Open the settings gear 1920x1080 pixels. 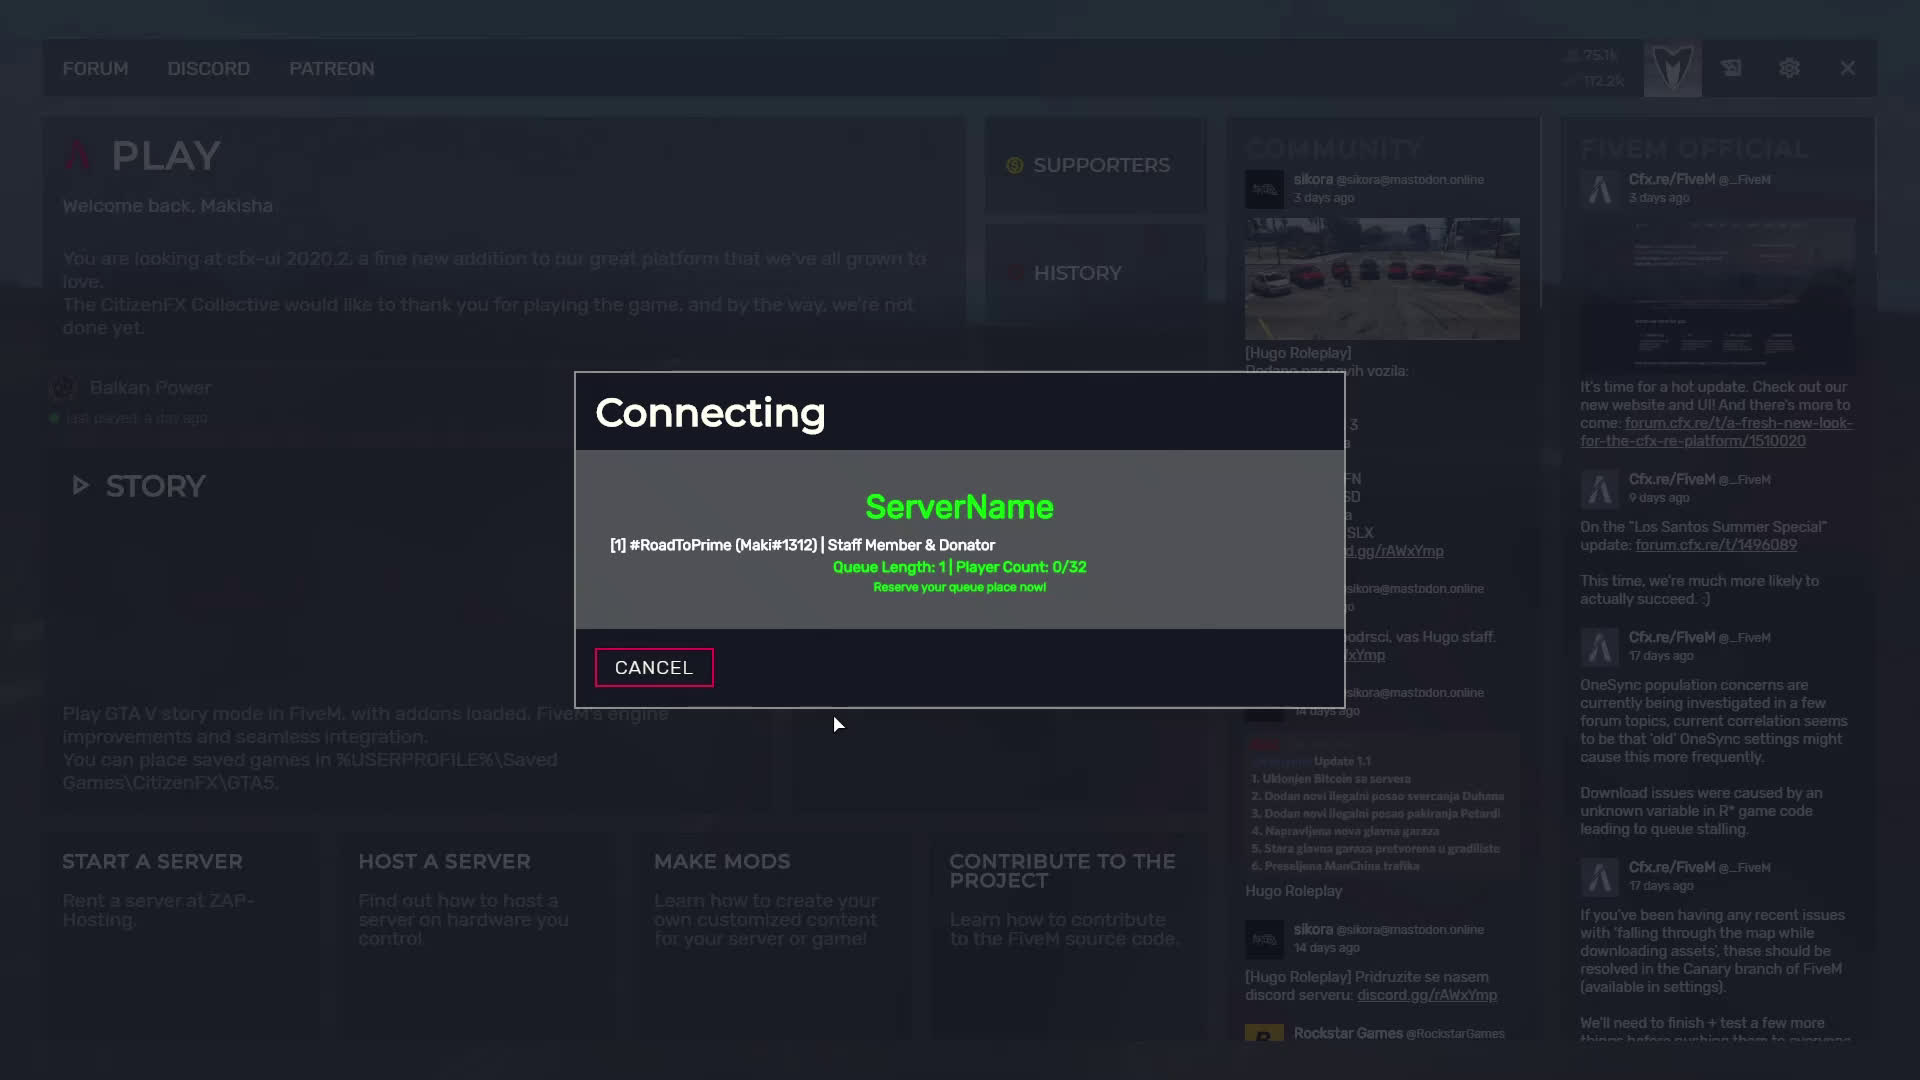[x=1789, y=68]
